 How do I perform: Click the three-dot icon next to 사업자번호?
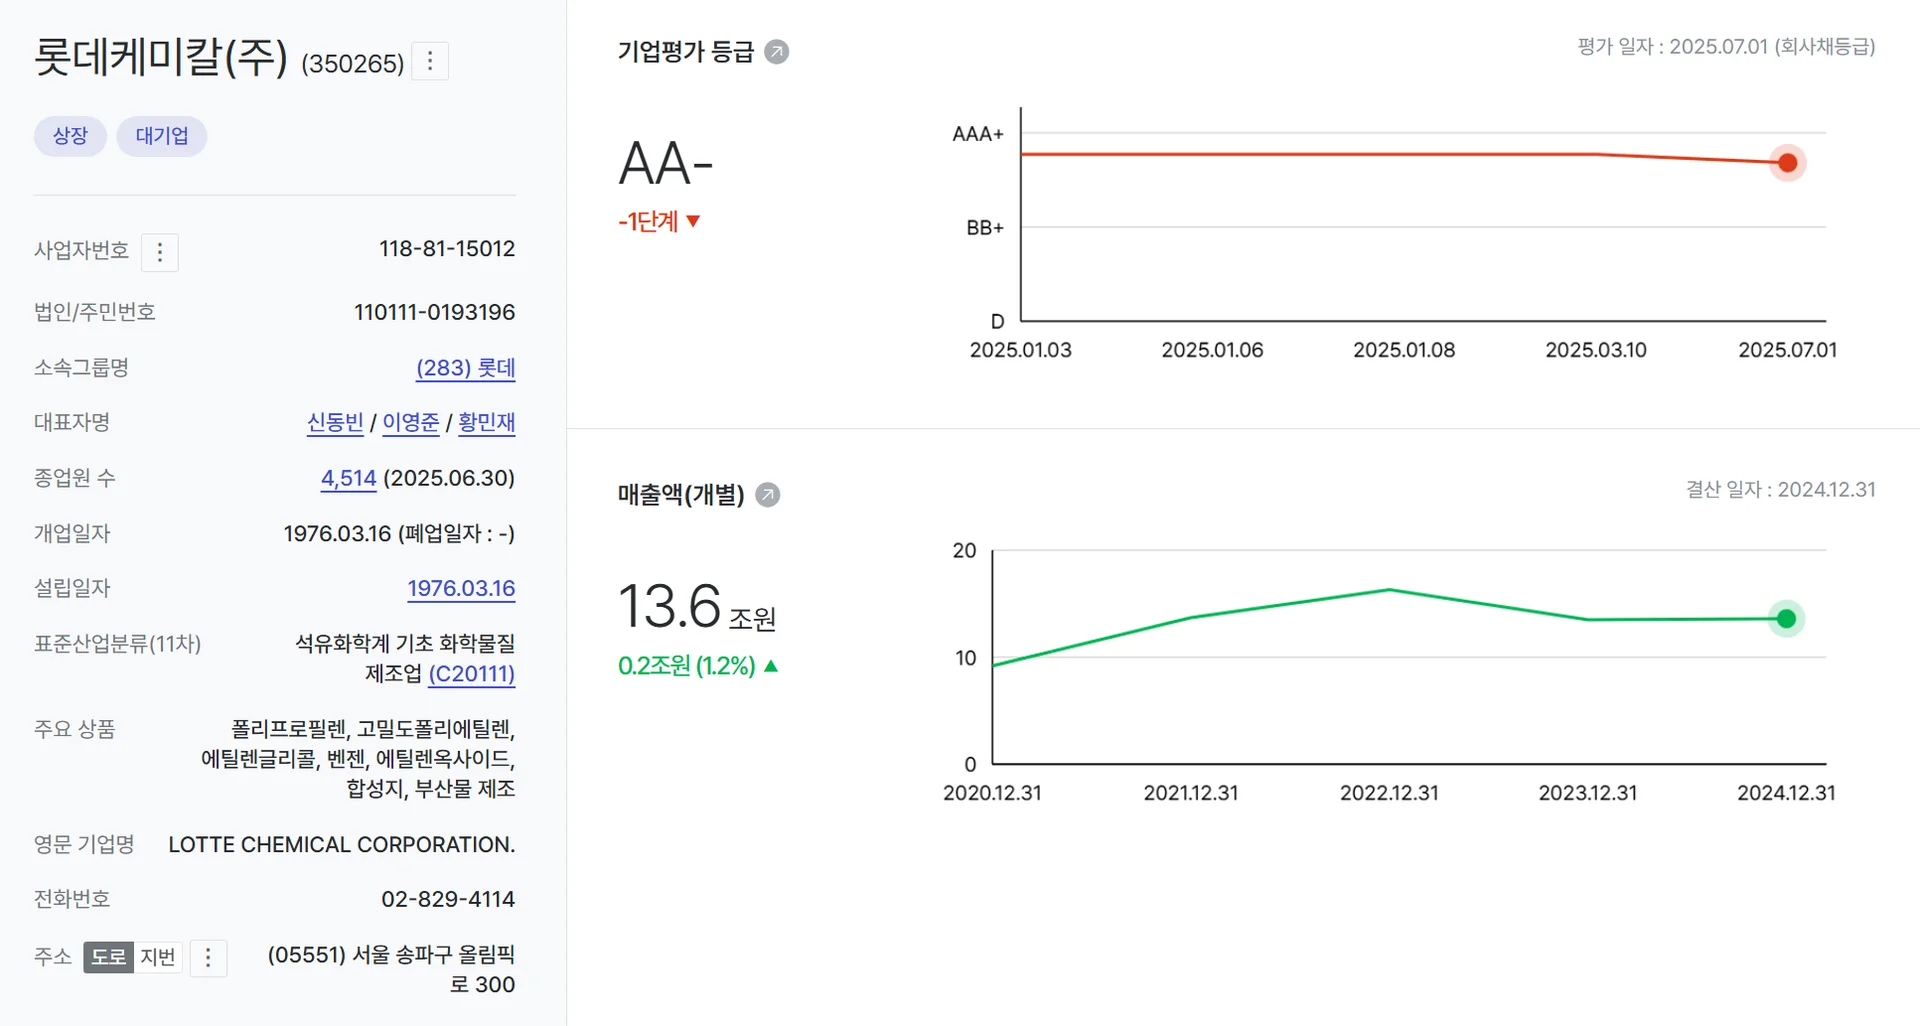pyautogui.click(x=160, y=252)
